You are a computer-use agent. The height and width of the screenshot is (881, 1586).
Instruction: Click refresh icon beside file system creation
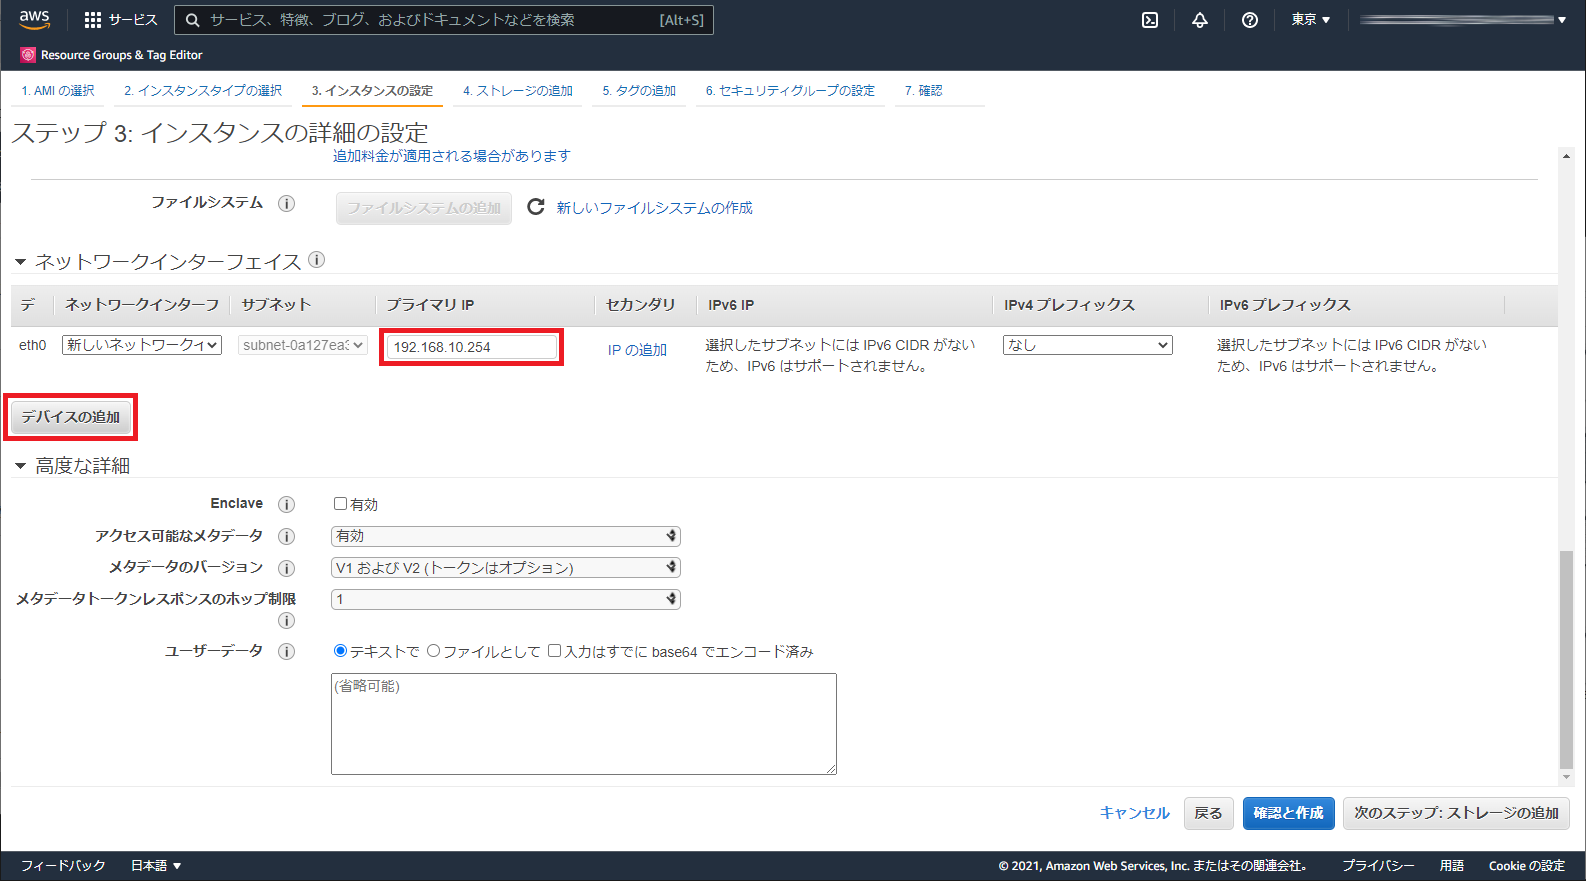[536, 207]
